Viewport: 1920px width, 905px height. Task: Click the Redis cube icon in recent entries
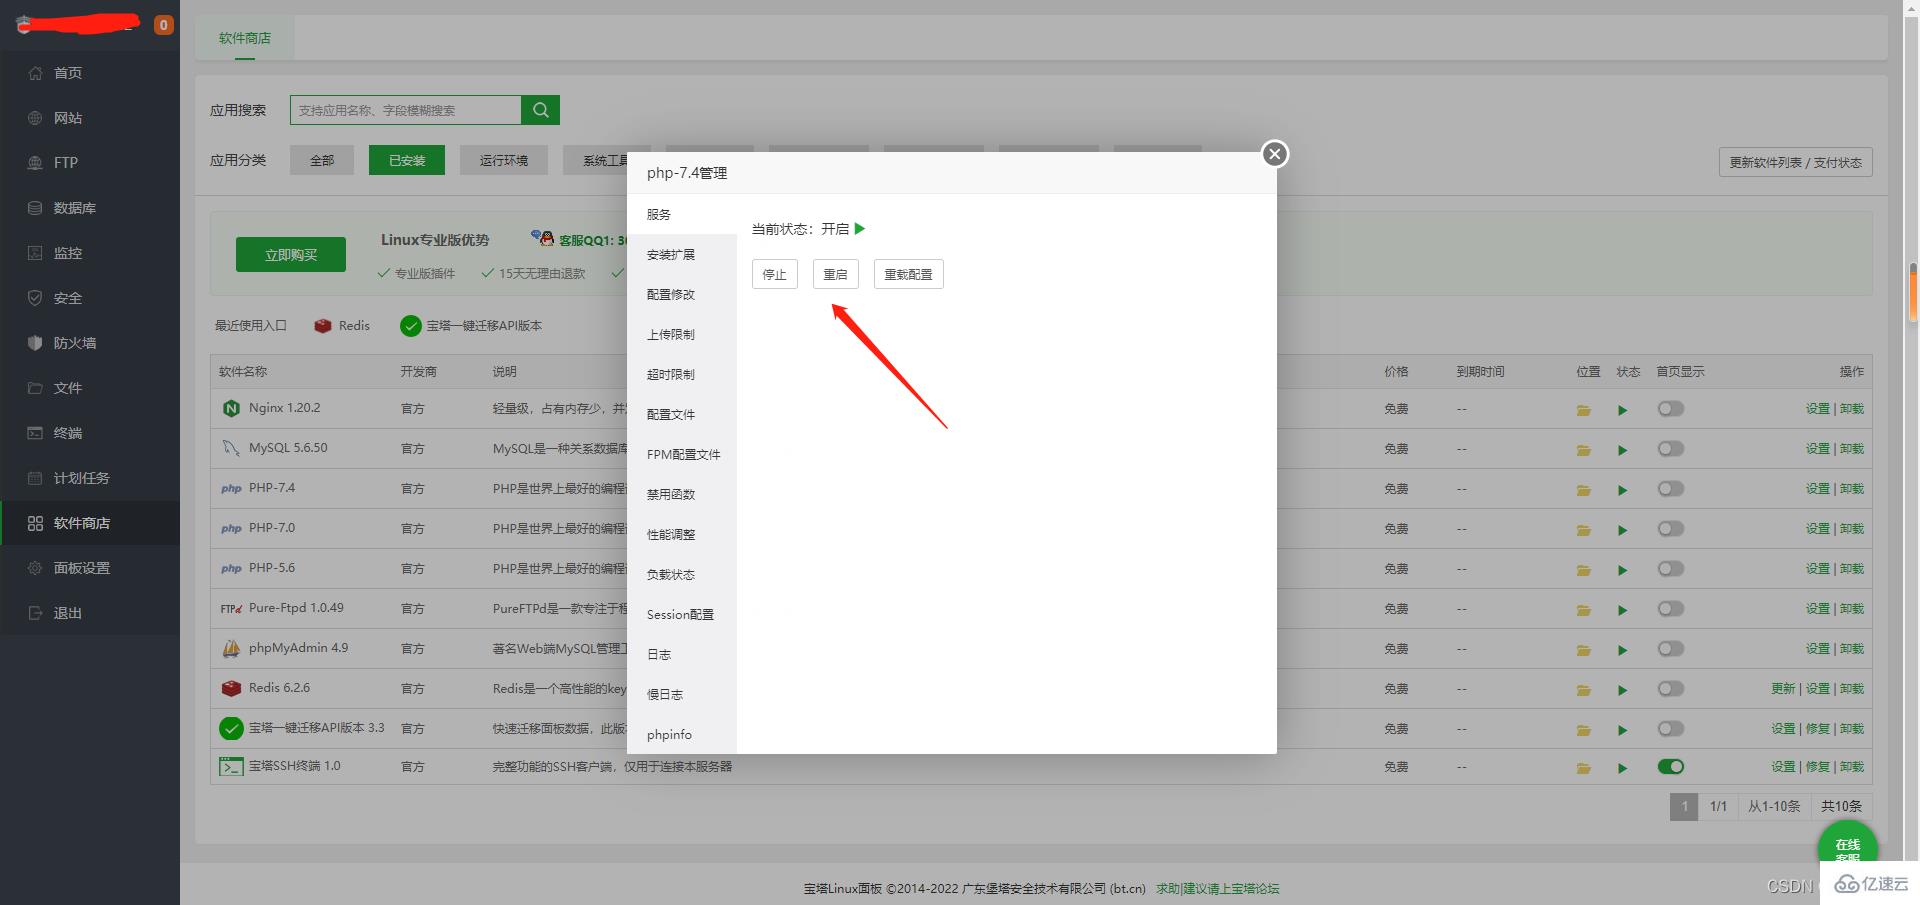(x=322, y=326)
